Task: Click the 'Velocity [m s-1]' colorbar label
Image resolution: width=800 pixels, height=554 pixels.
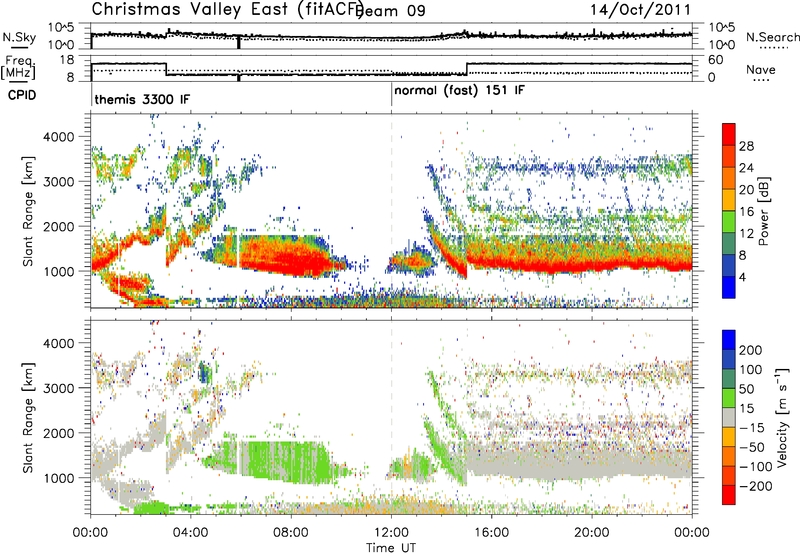Action: coord(782,417)
